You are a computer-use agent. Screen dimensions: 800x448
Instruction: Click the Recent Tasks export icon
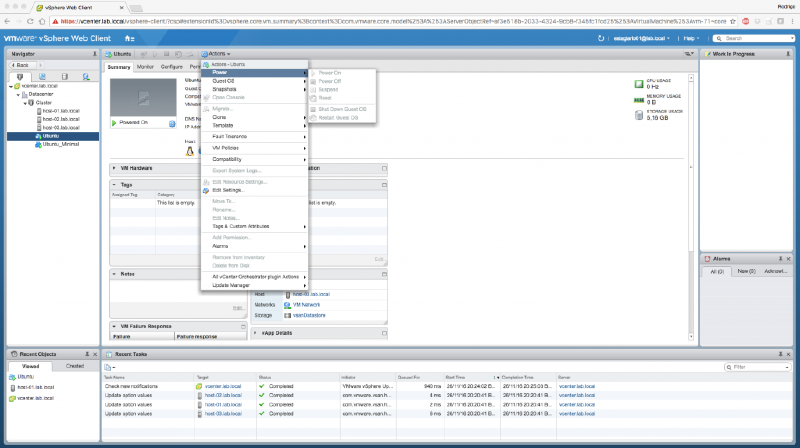[x=109, y=367]
